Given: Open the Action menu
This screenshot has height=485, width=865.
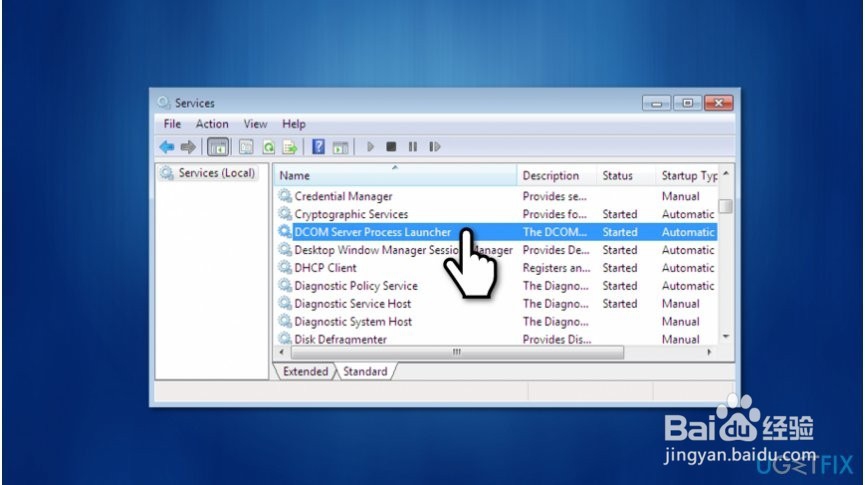Looking at the screenshot, I should tap(212, 124).
